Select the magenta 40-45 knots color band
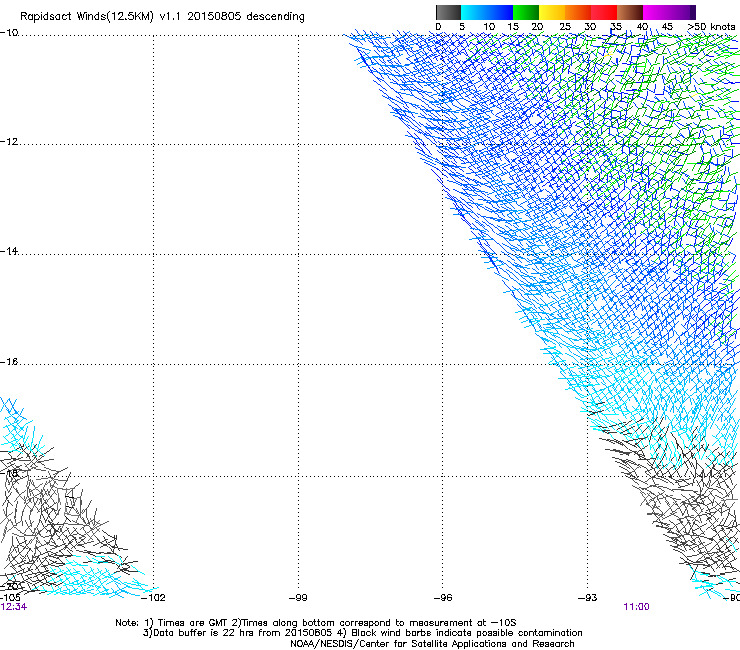The width and height of the screenshot is (740, 650). (656, 12)
